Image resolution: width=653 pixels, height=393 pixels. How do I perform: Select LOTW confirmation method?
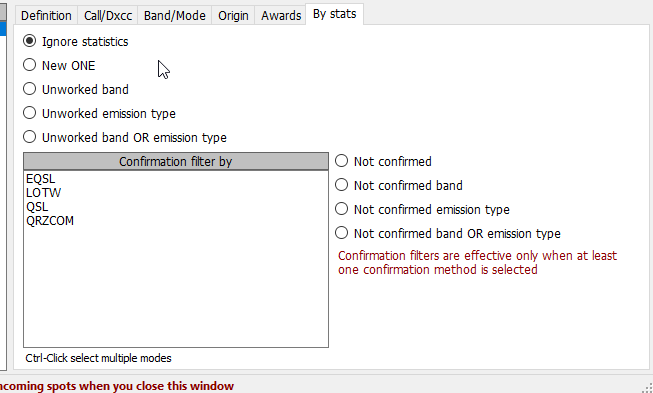(43, 193)
